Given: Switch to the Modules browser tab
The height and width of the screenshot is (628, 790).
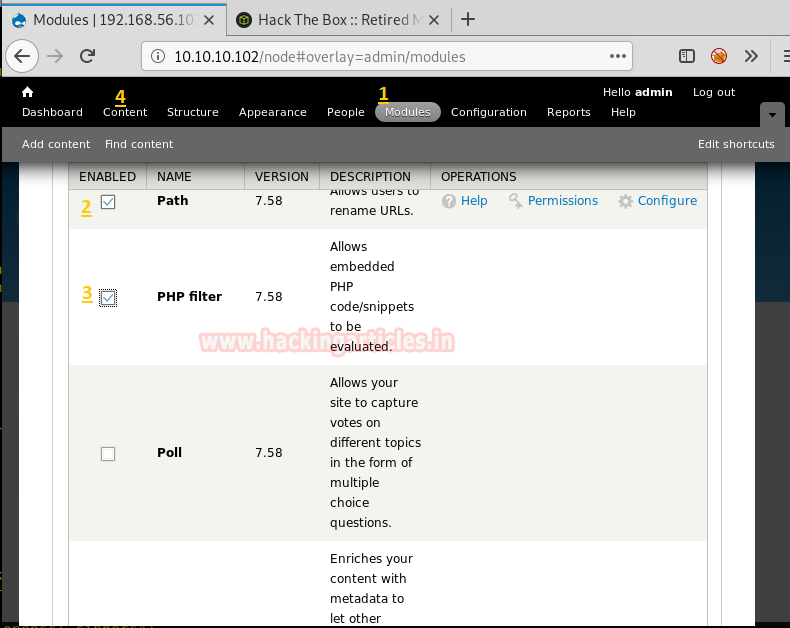Looking at the screenshot, I should (x=114, y=20).
